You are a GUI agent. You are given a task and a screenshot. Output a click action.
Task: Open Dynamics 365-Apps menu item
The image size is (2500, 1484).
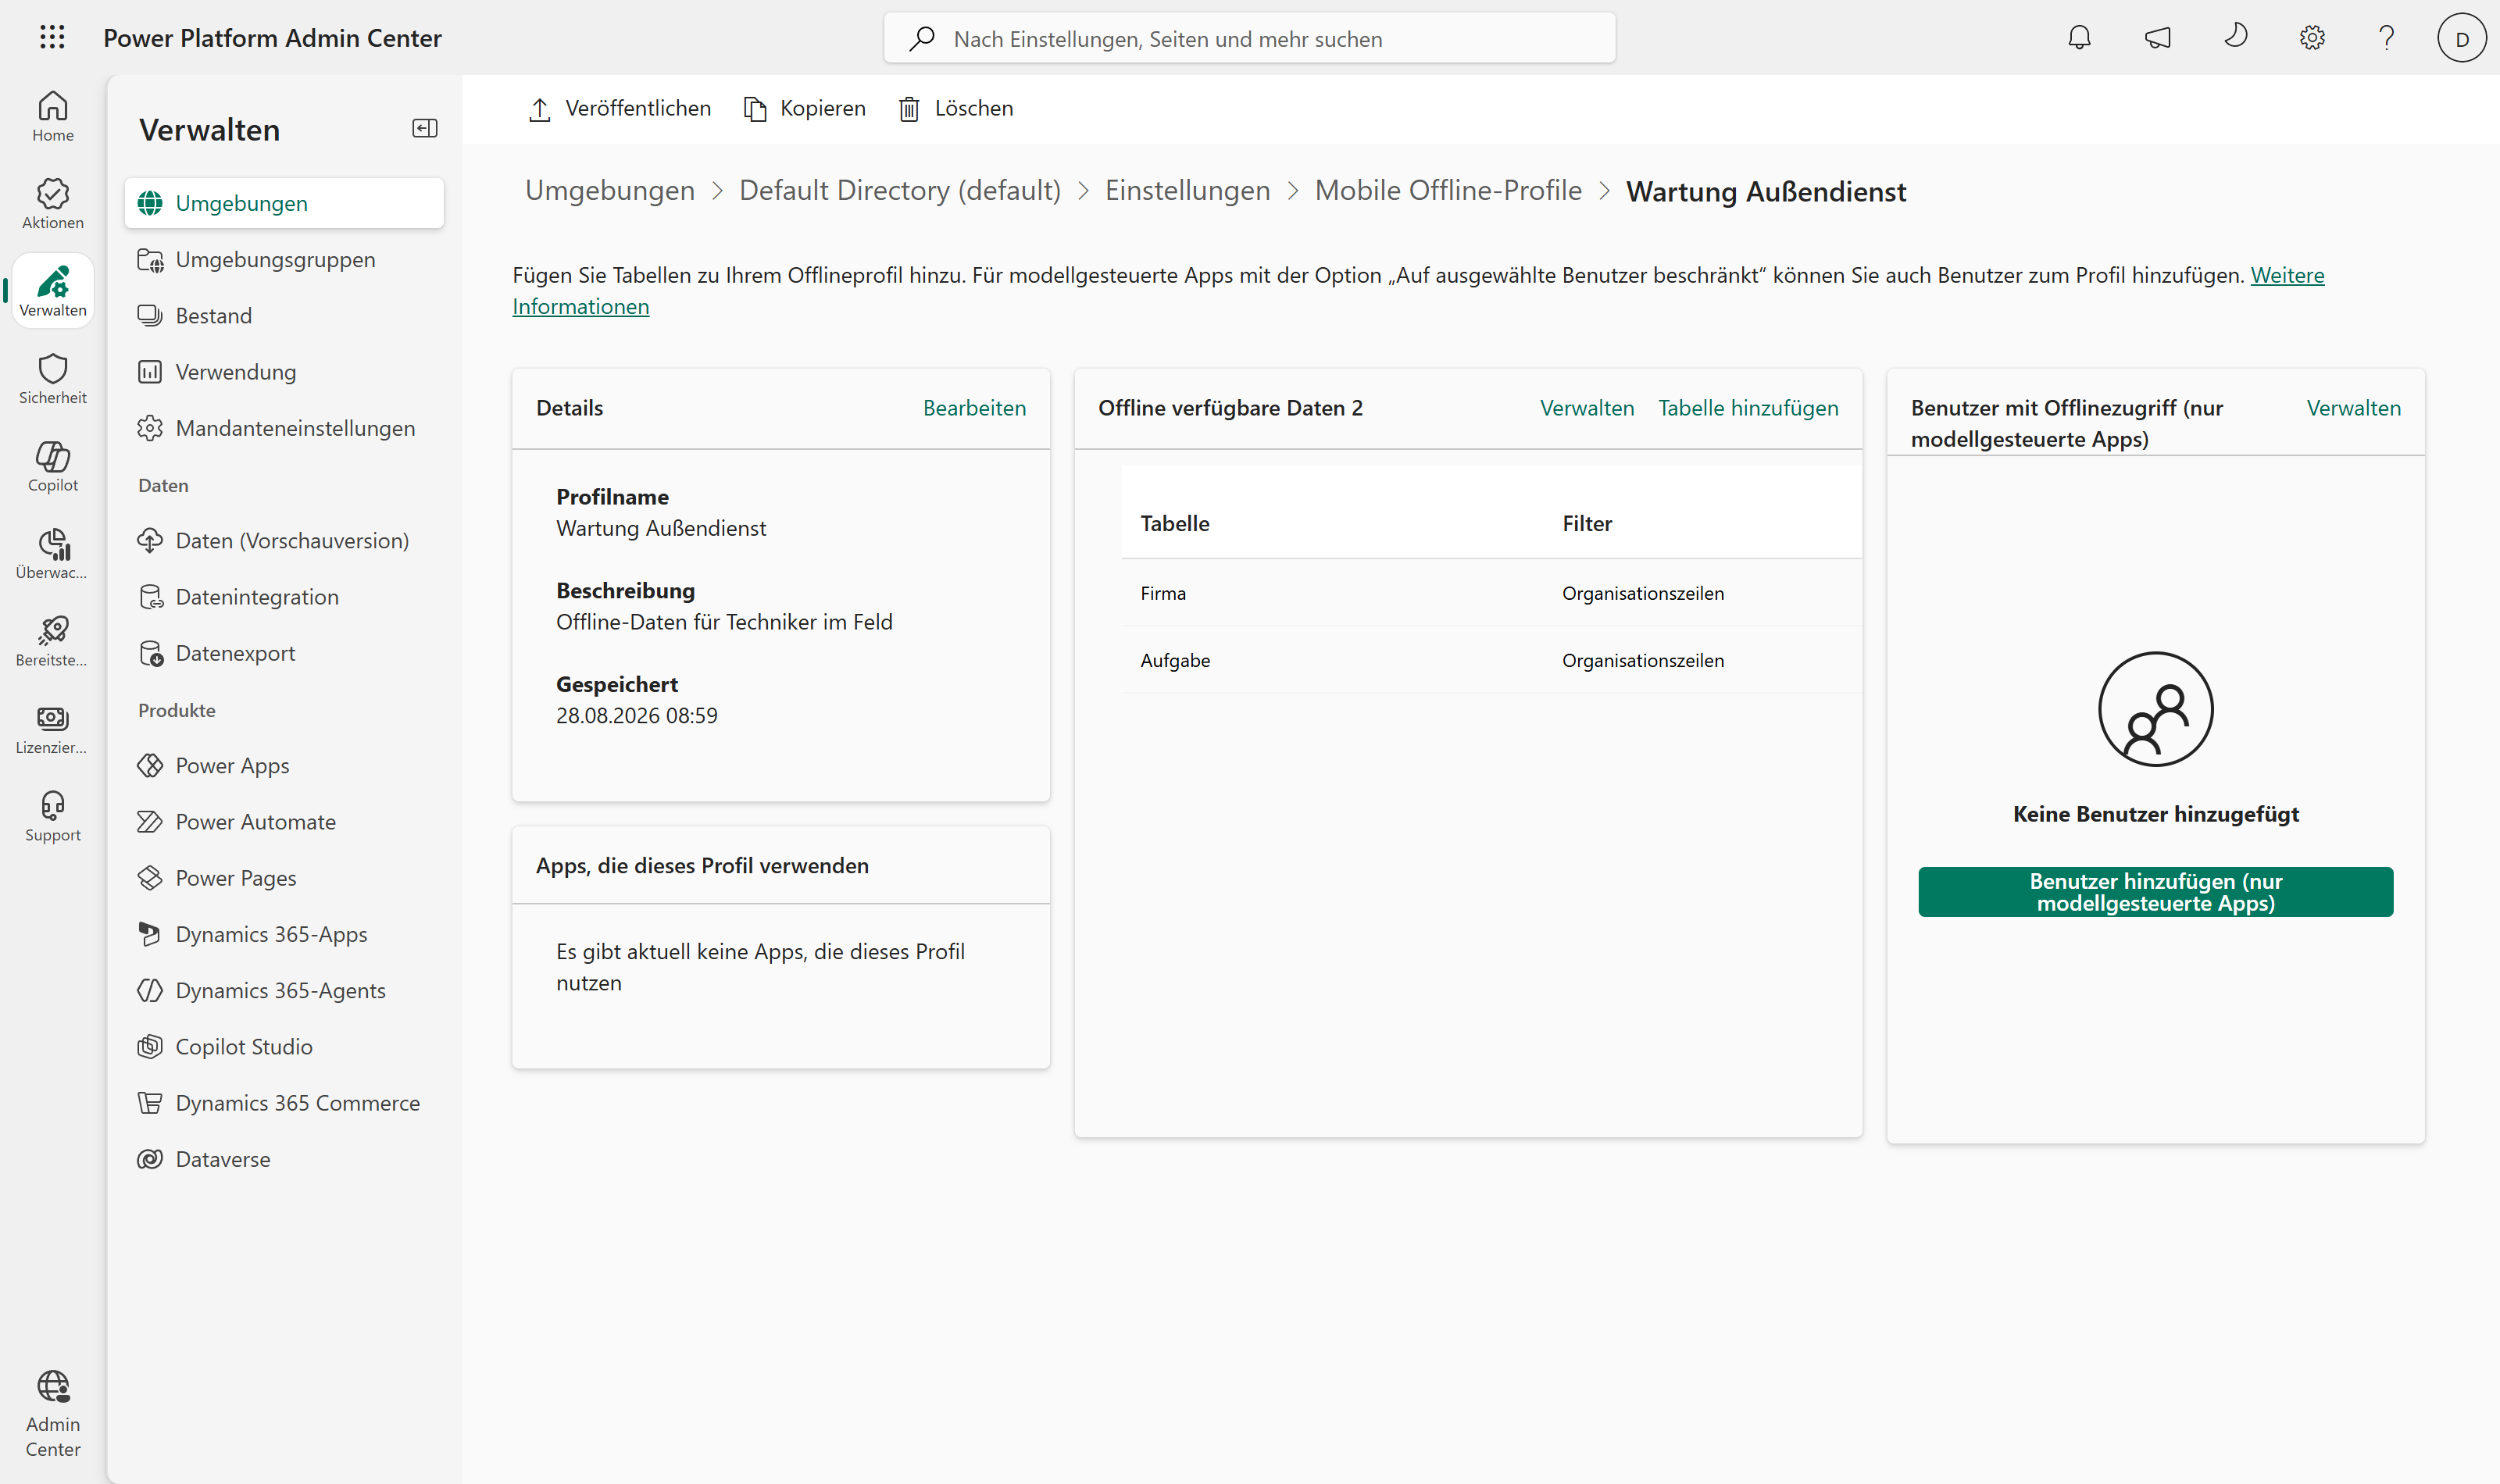[x=284, y=934]
